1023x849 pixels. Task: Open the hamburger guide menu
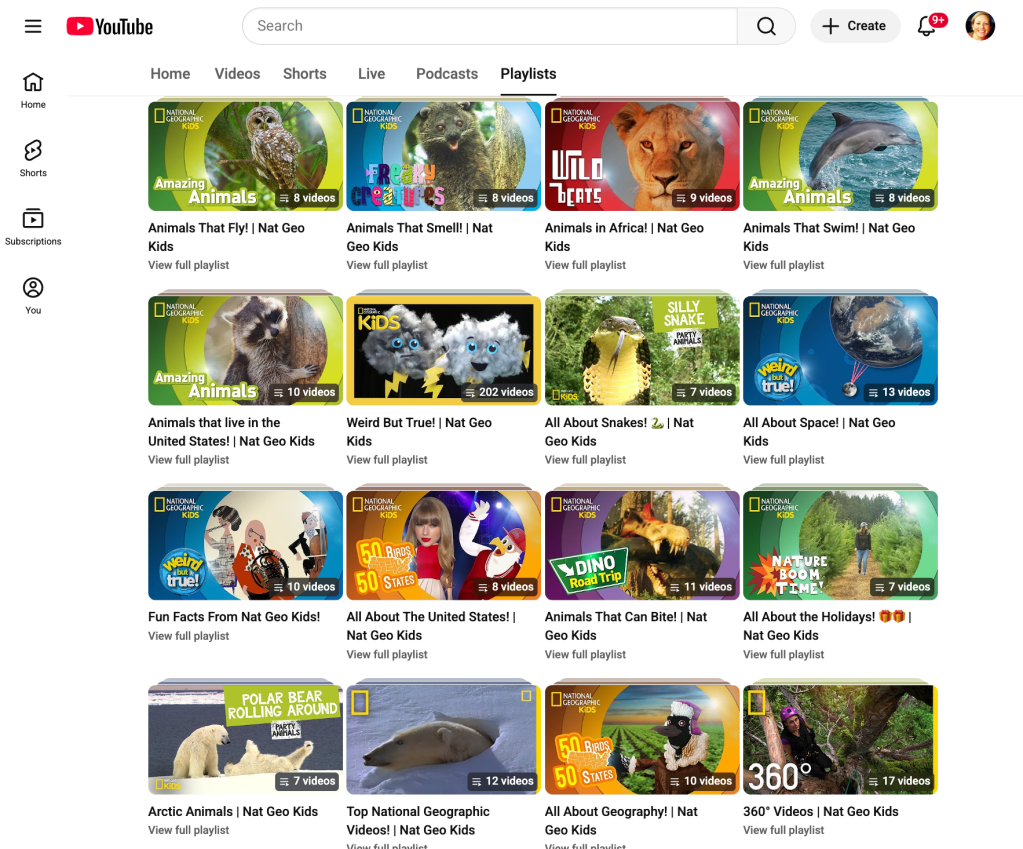(x=33, y=26)
